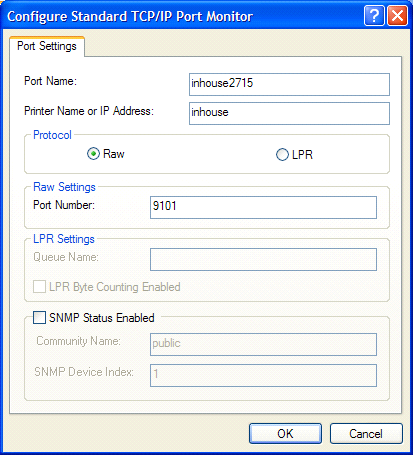This screenshot has width=413, height=455.
Task: Click the Help question mark icon
Action: [x=374, y=15]
